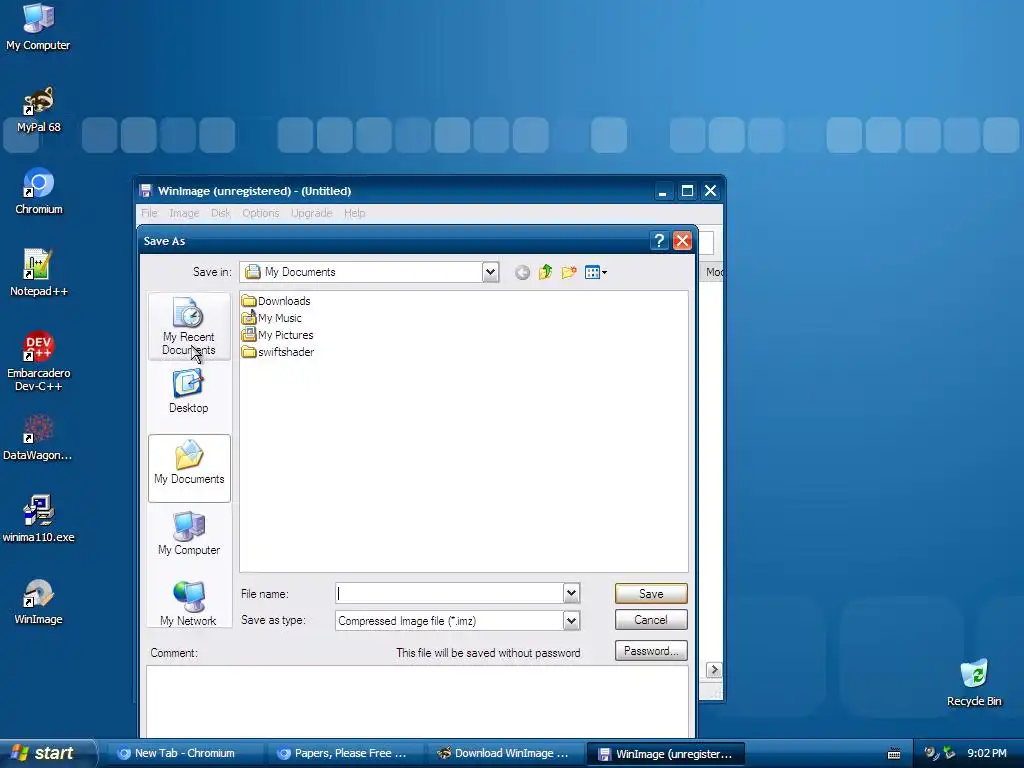
Task: Open the Password dialog button
Action: [x=651, y=650]
